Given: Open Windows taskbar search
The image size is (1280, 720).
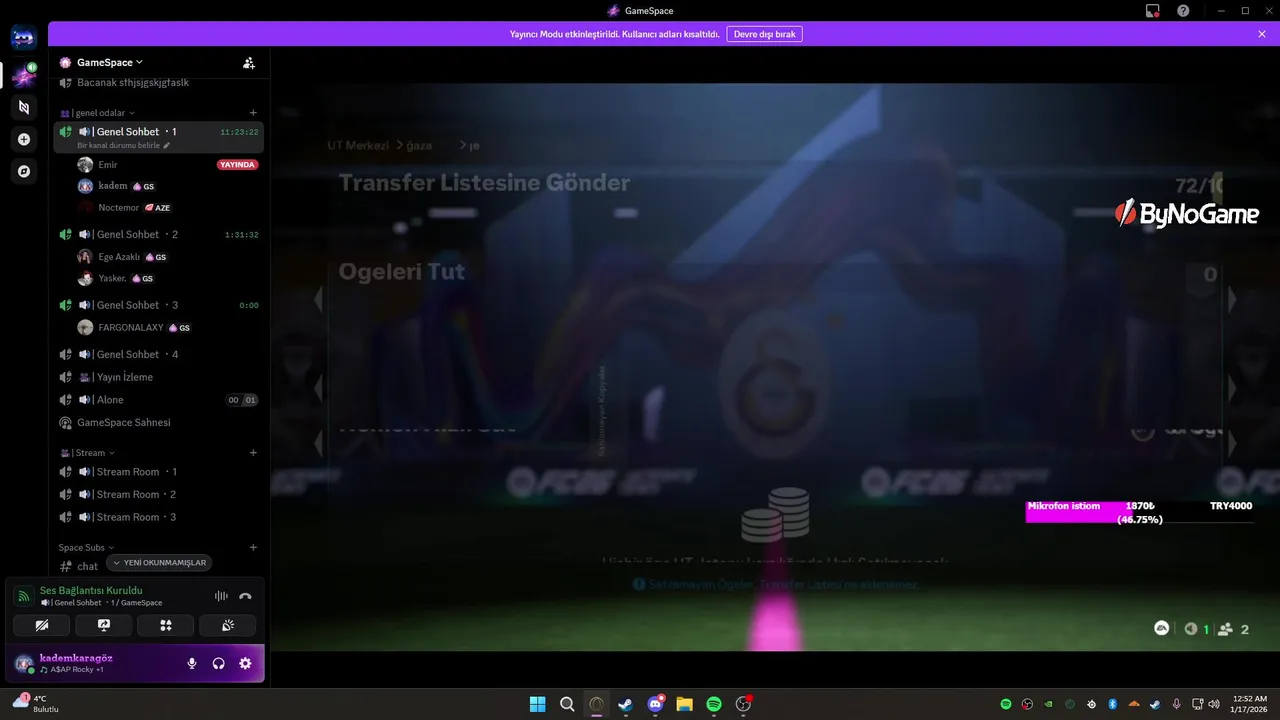Looking at the screenshot, I should point(567,704).
